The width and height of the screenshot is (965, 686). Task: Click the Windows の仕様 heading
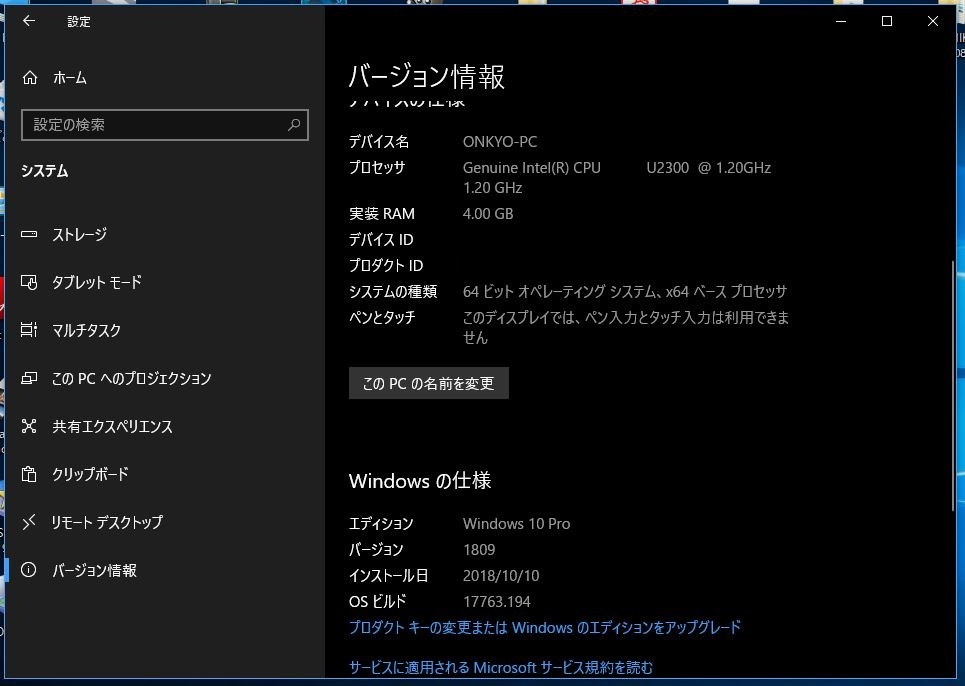[x=420, y=481]
